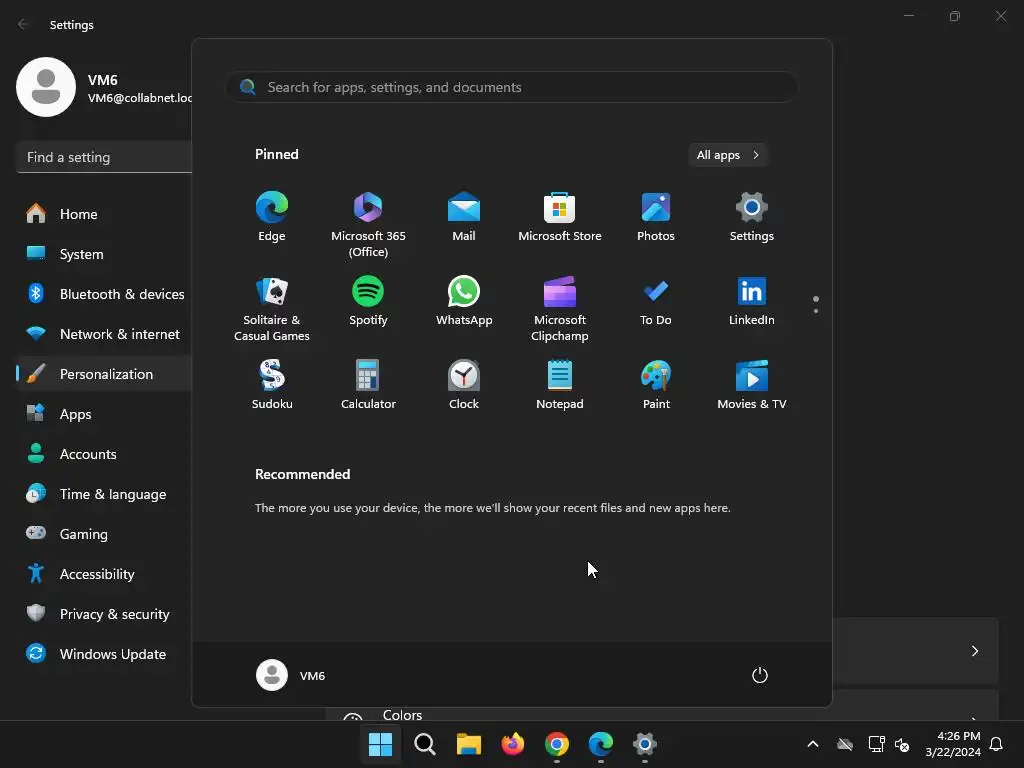Open VM6 user account in Start menu
Image resolution: width=1024 pixels, height=768 pixels.
click(291, 675)
